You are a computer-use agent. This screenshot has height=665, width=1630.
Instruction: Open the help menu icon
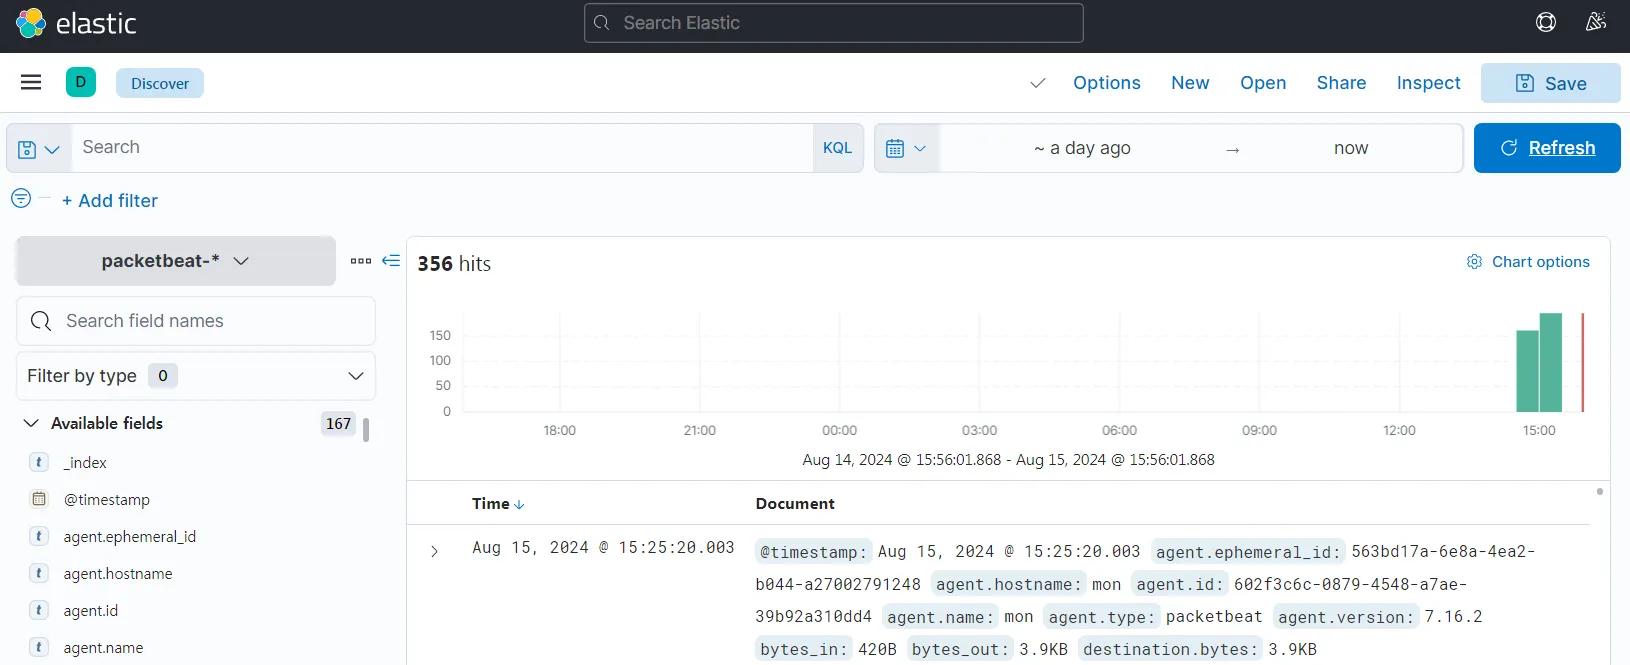tap(1546, 22)
